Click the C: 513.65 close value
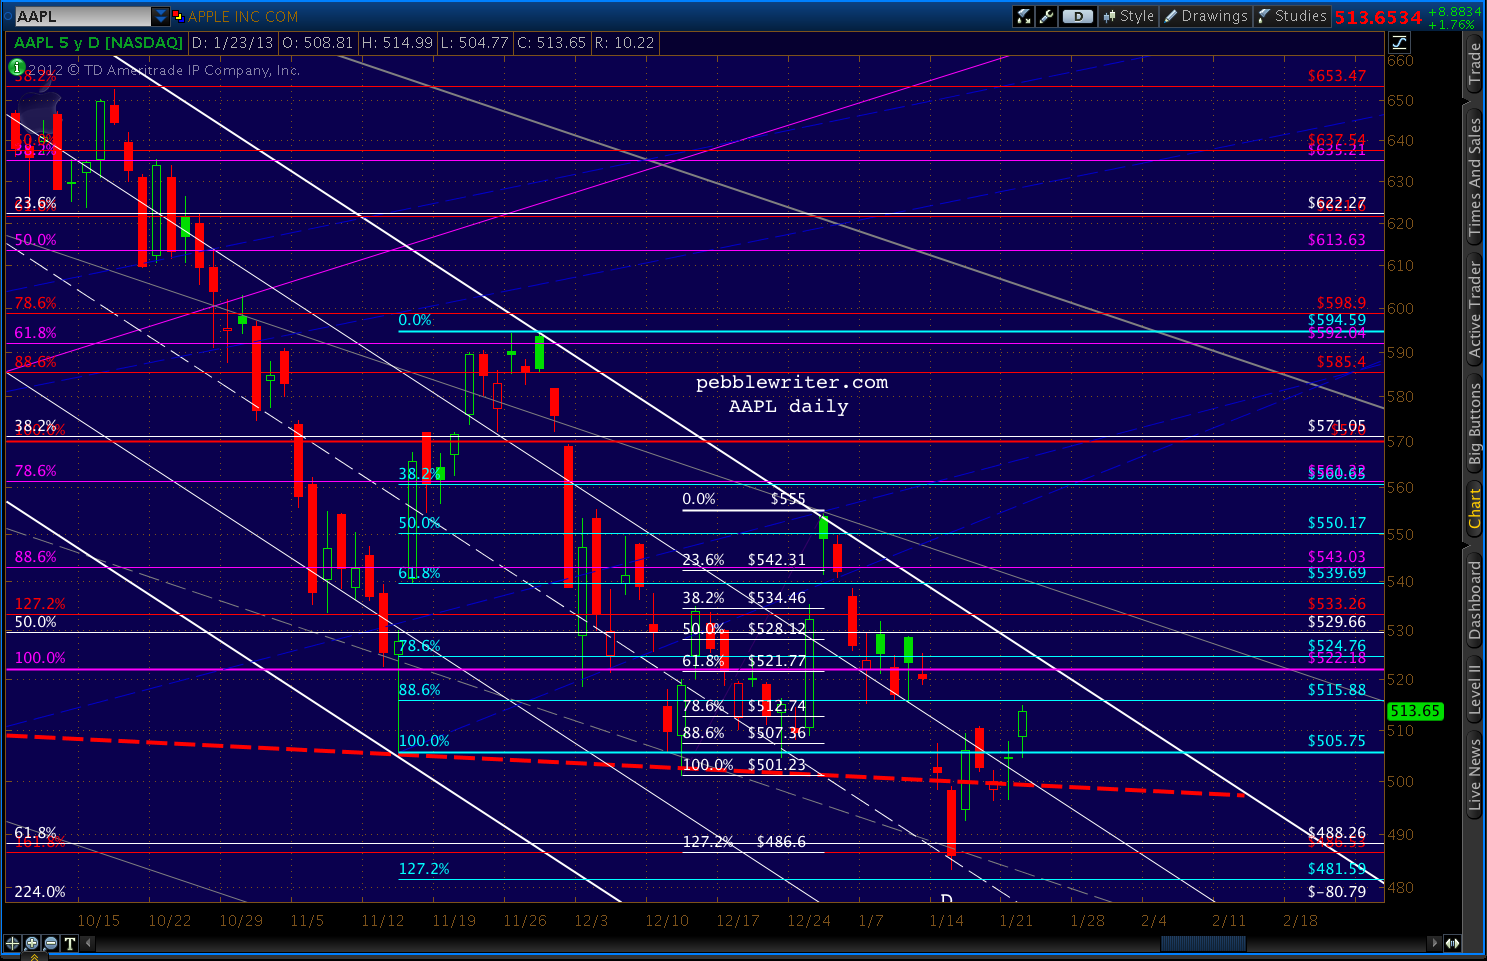This screenshot has width=1487, height=961. click(550, 43)
